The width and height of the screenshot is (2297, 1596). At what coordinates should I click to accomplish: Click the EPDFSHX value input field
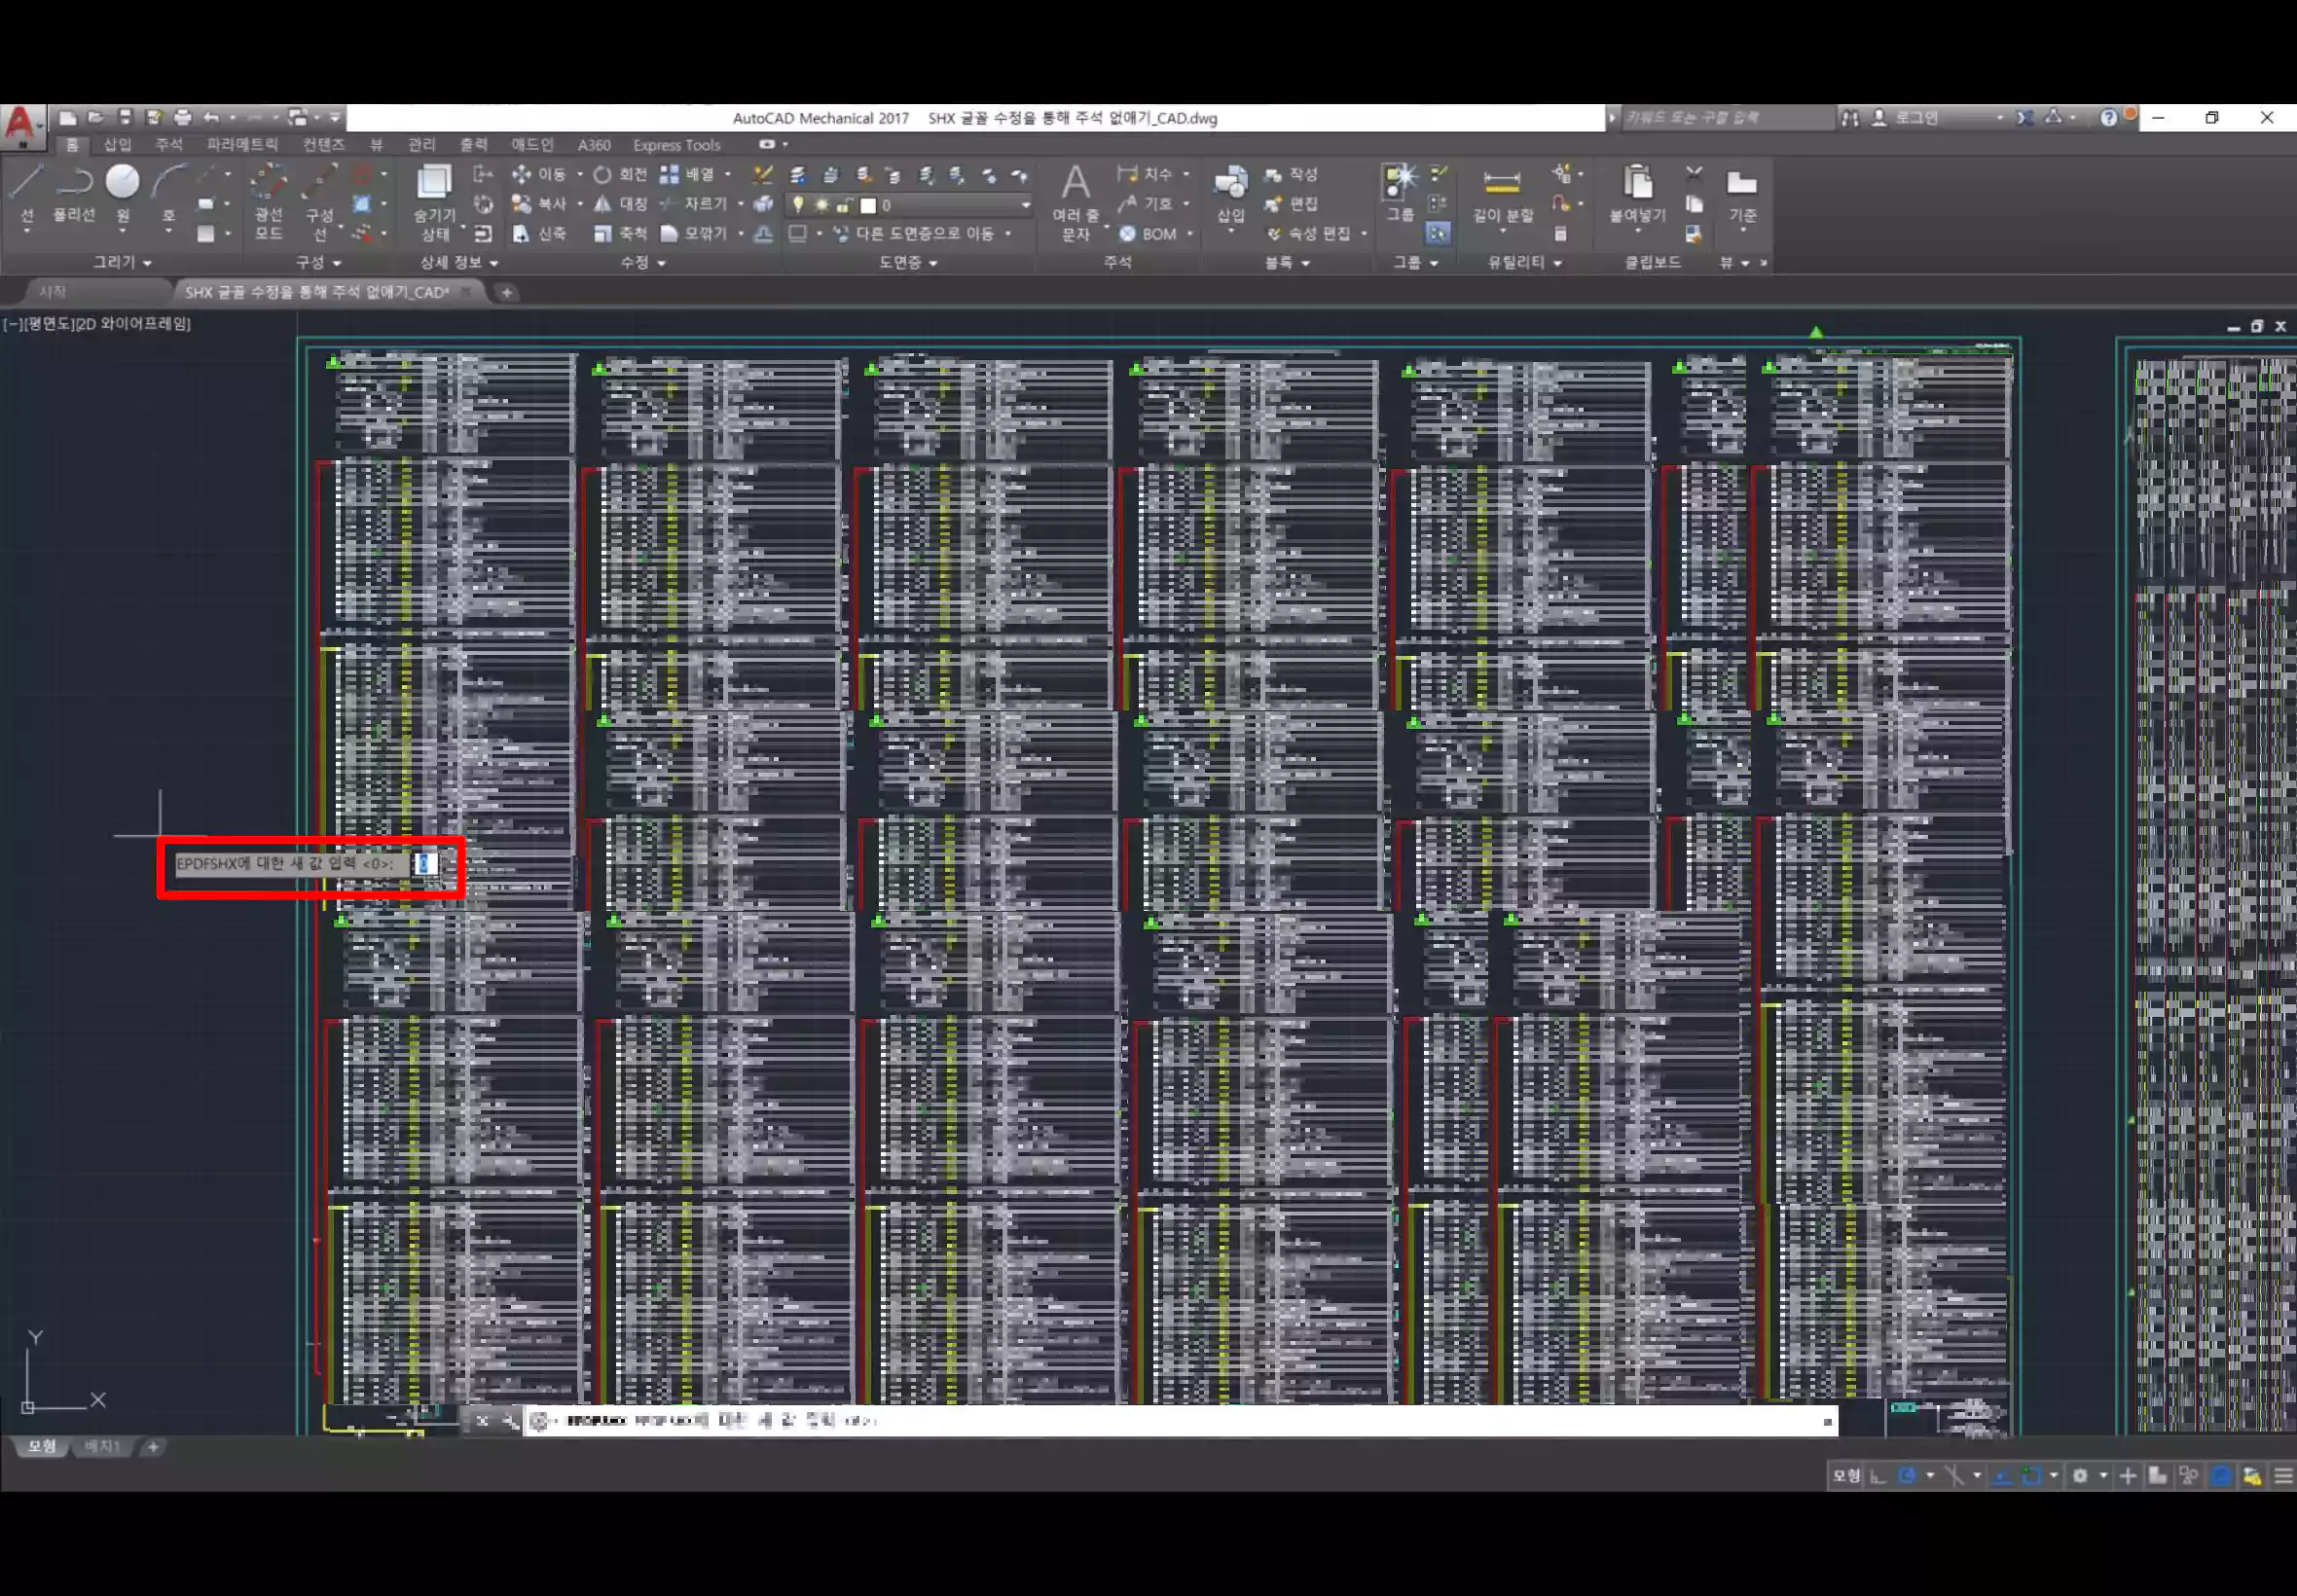[x=426, y=864]
